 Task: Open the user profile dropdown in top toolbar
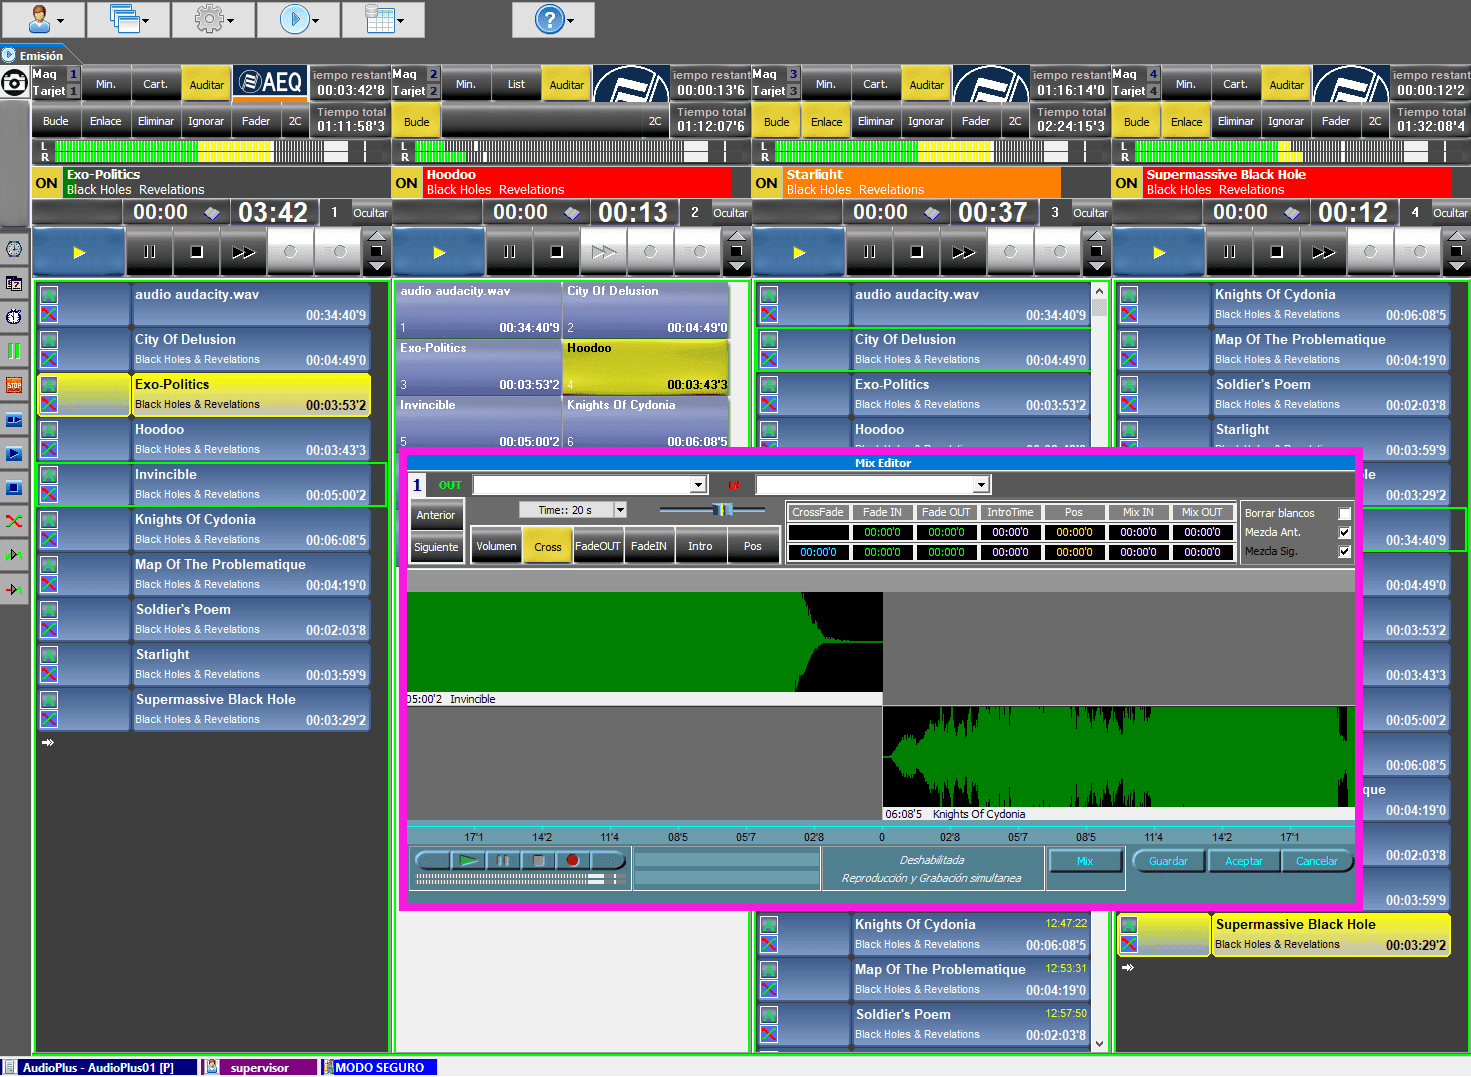coord(42,19)
